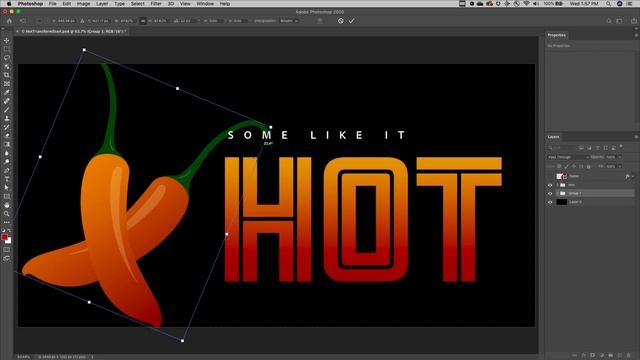Select the Eyedropper tool

[x=7, y=92]
